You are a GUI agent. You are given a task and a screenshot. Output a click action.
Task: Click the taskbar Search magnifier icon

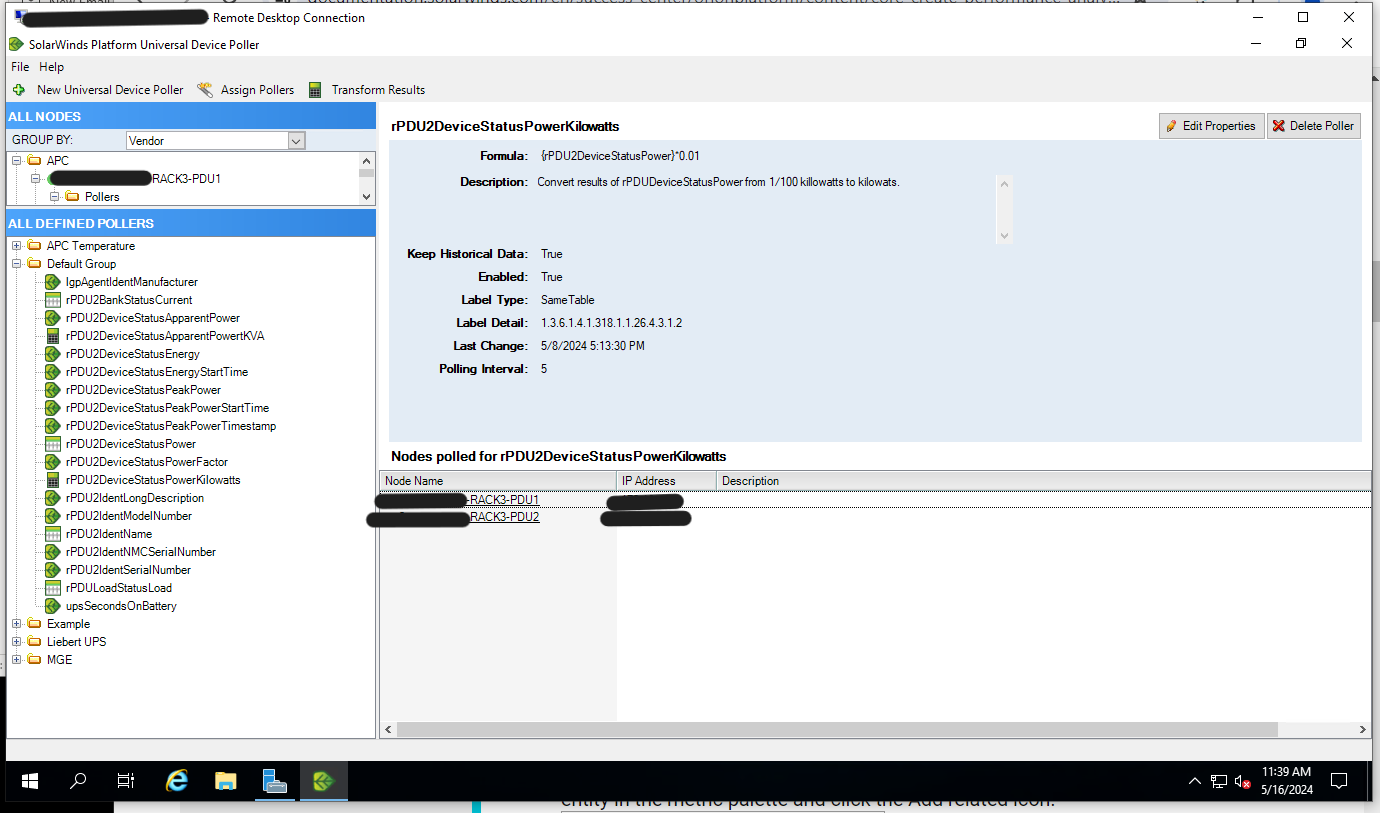point(77,781)
